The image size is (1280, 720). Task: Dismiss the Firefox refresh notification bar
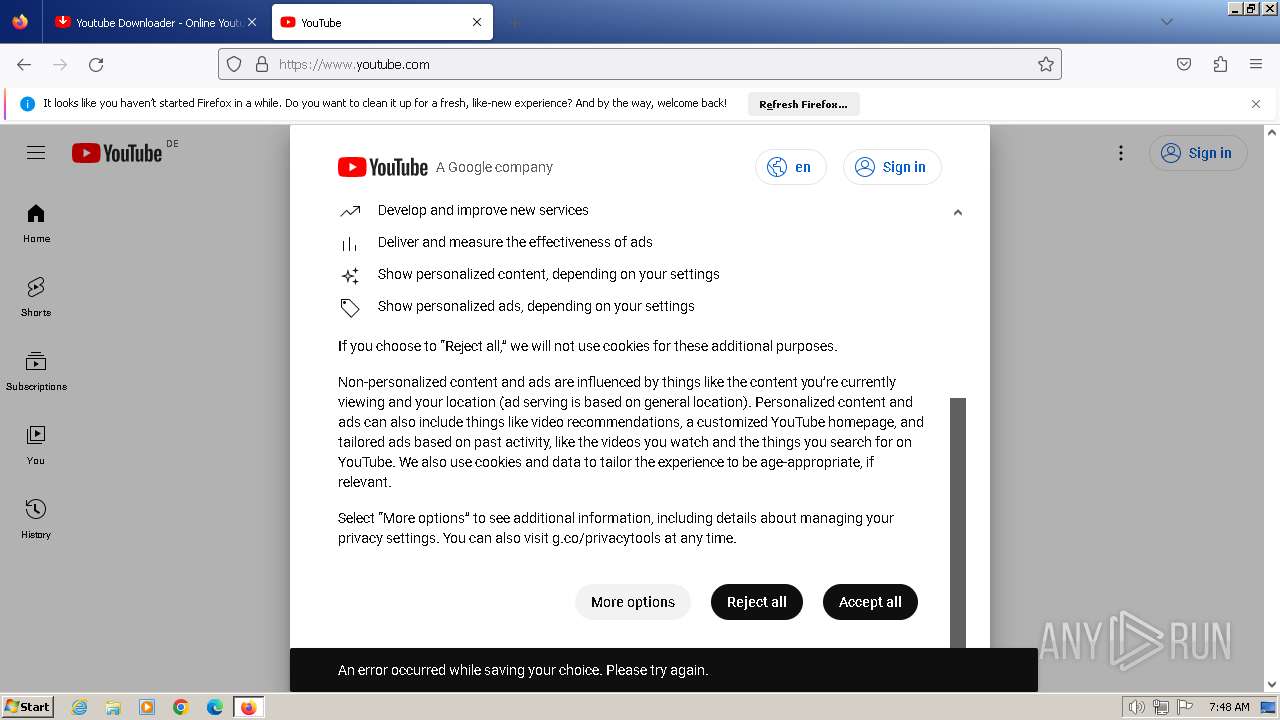tap(1256, 104)
